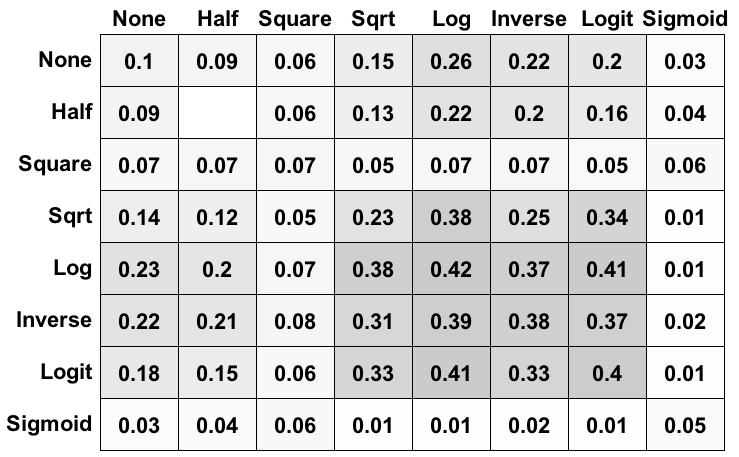Click the 0.26 cell in the None row

pos(452,61)
